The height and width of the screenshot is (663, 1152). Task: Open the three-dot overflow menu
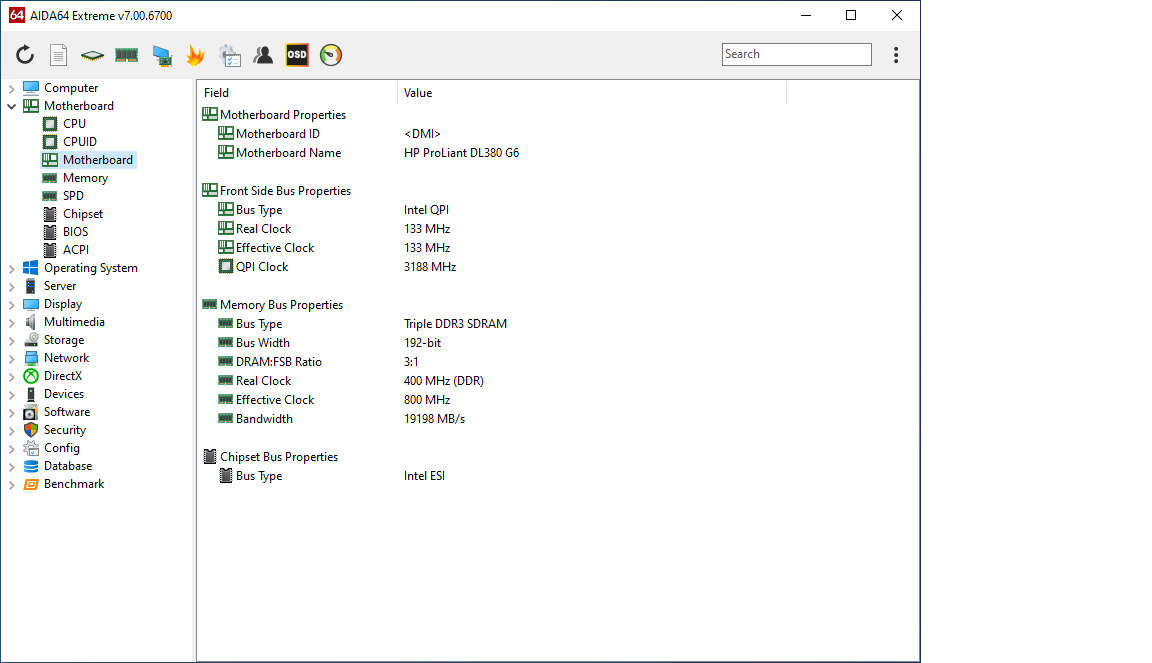[x=896, y=55]
